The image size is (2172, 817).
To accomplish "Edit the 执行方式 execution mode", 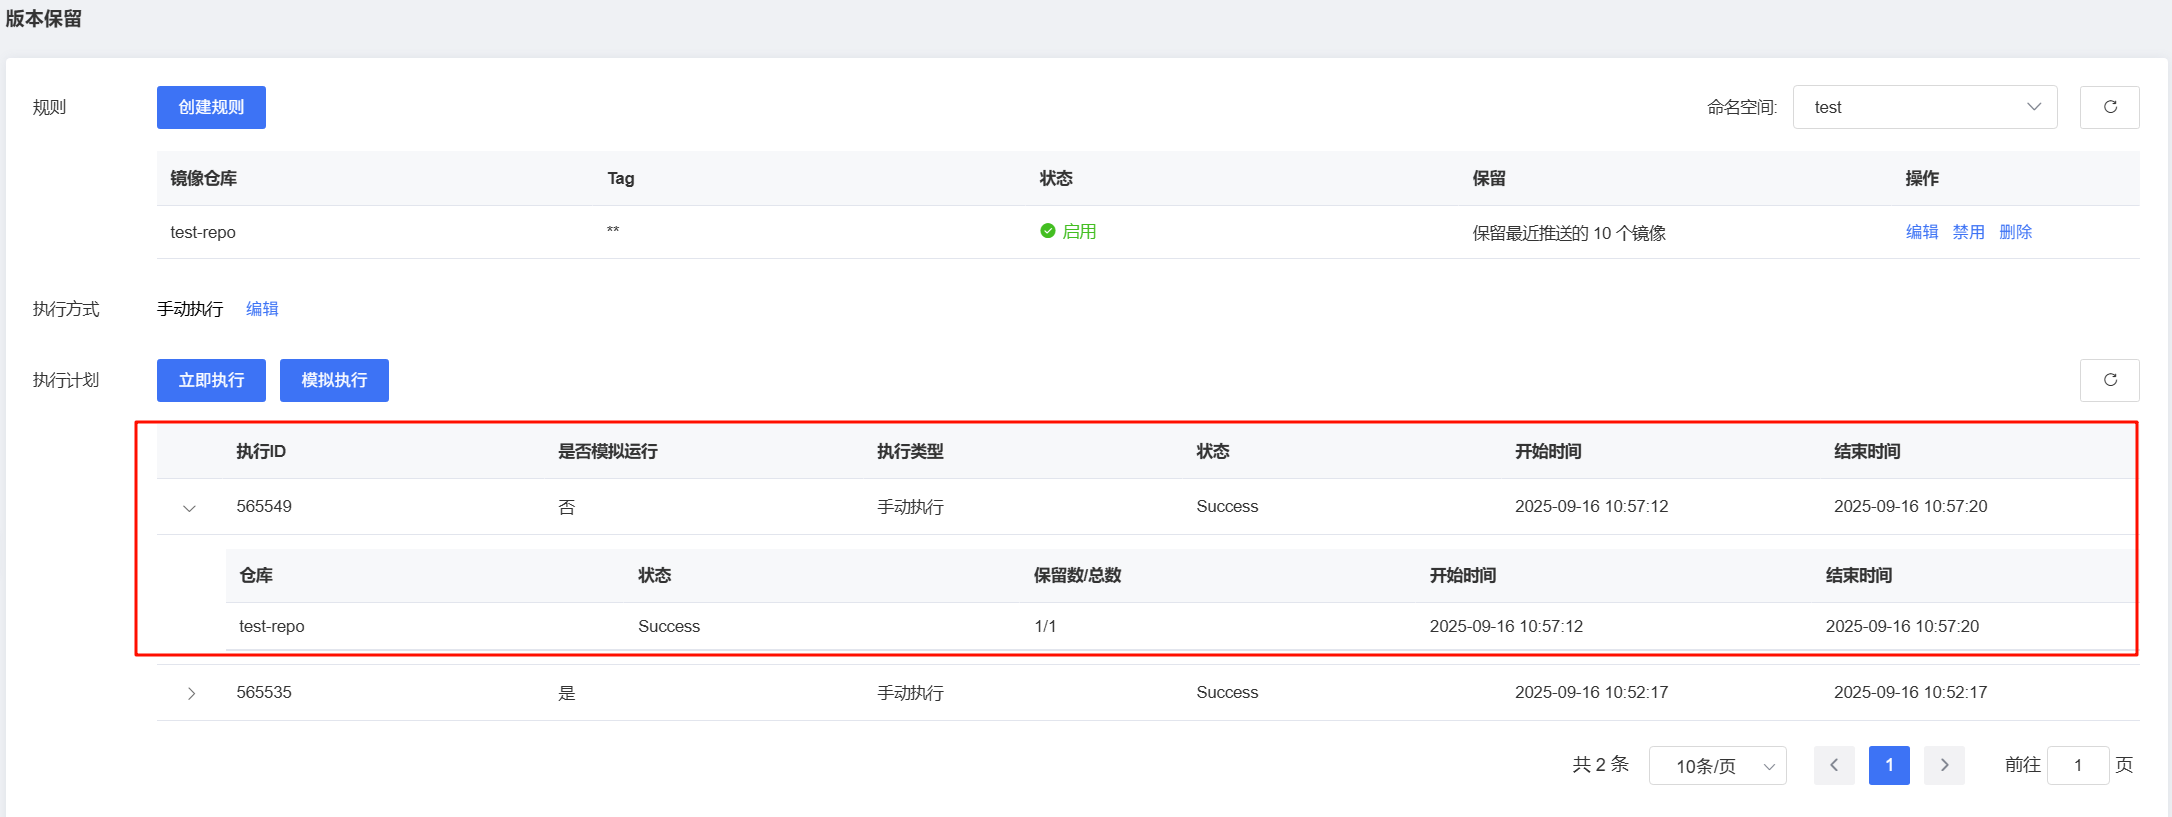I will (262, 309).
